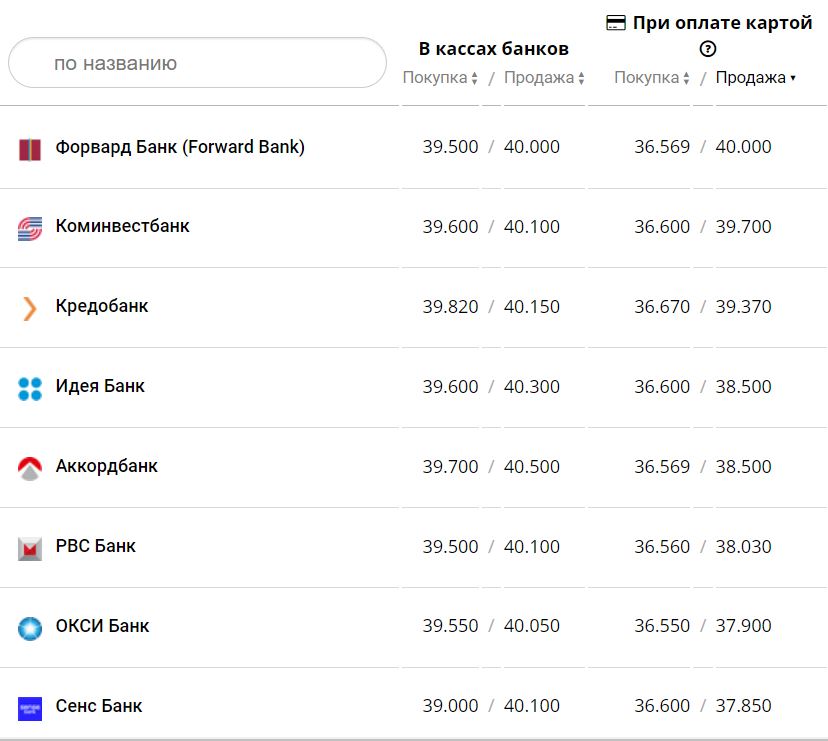The width and height of the screenshot is (828, 741).
Task: Sort by cash desk Продажа column
Action: tap(544, 78)
